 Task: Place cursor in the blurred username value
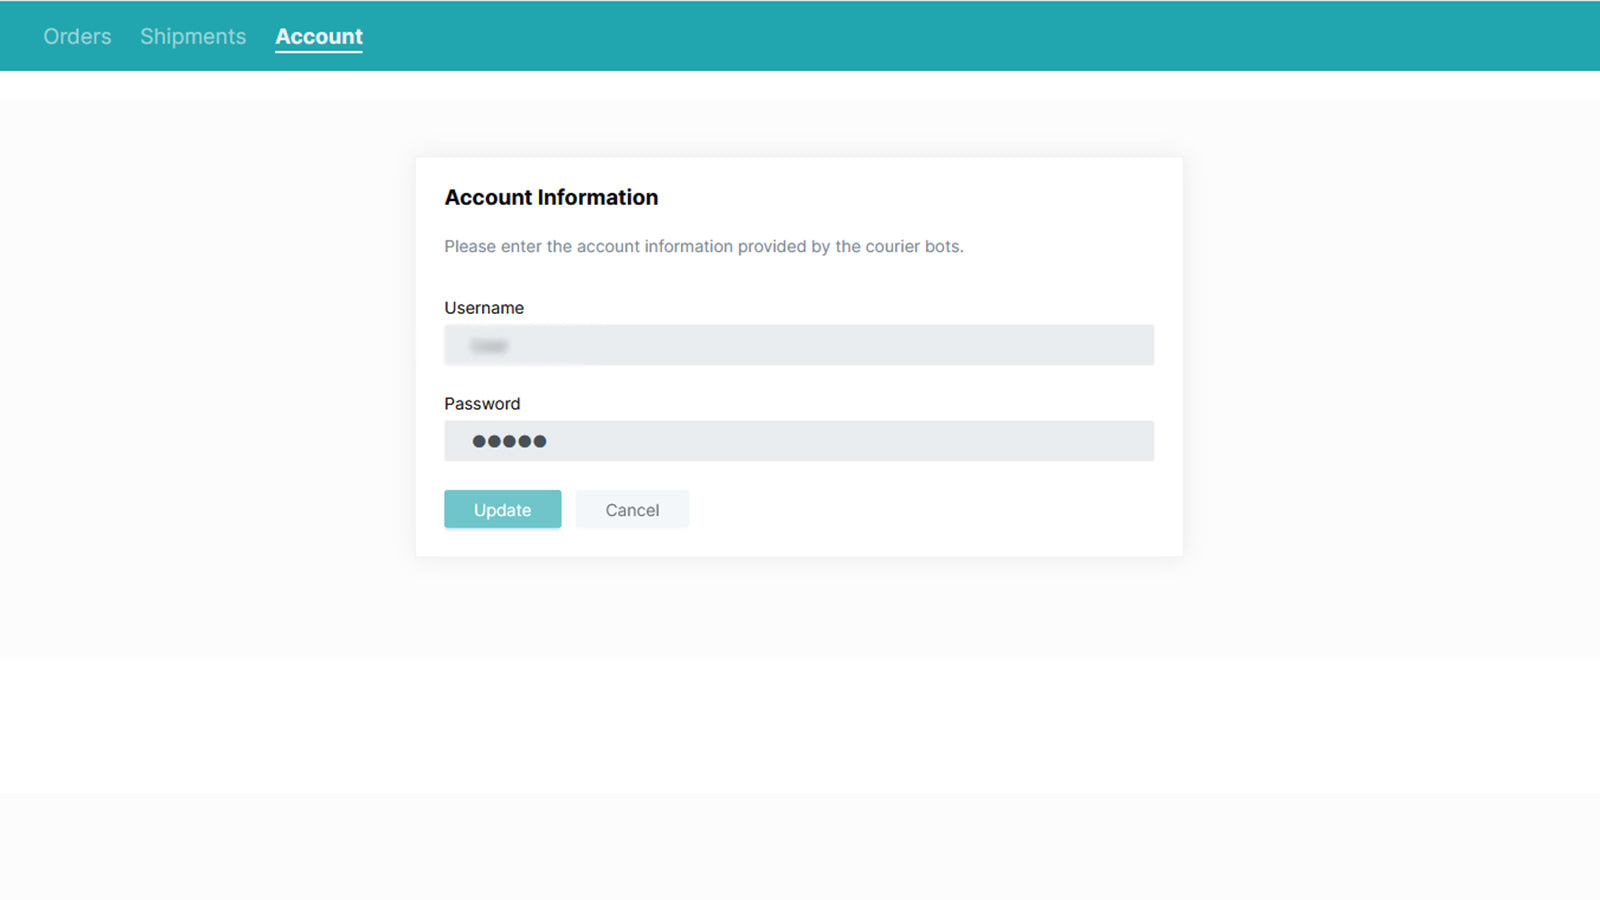click(490, 345)
